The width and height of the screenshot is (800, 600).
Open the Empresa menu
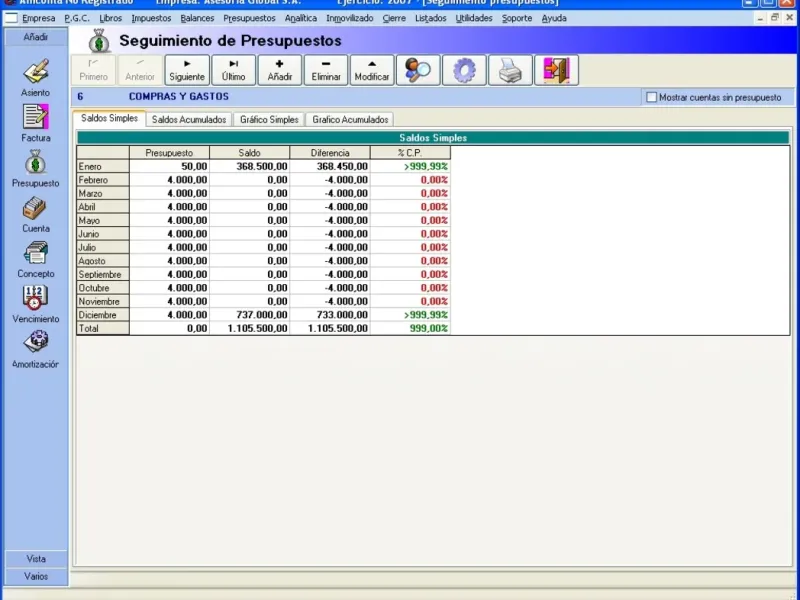38,18
